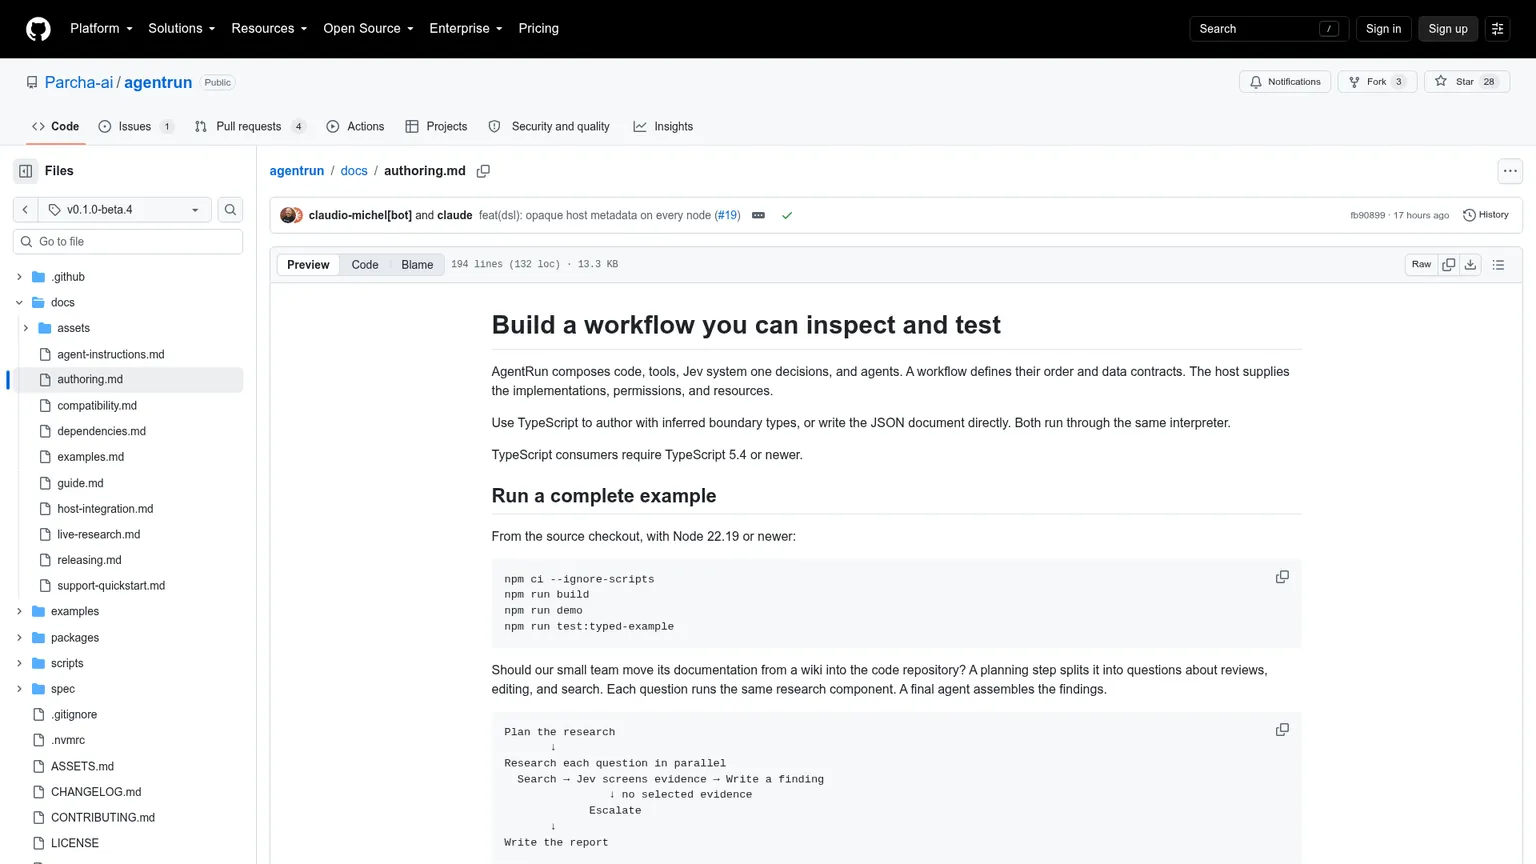This screenshot has width=1536, height=864.
Task: Copy raw file contents icon
Action: tap(1448, 265)
